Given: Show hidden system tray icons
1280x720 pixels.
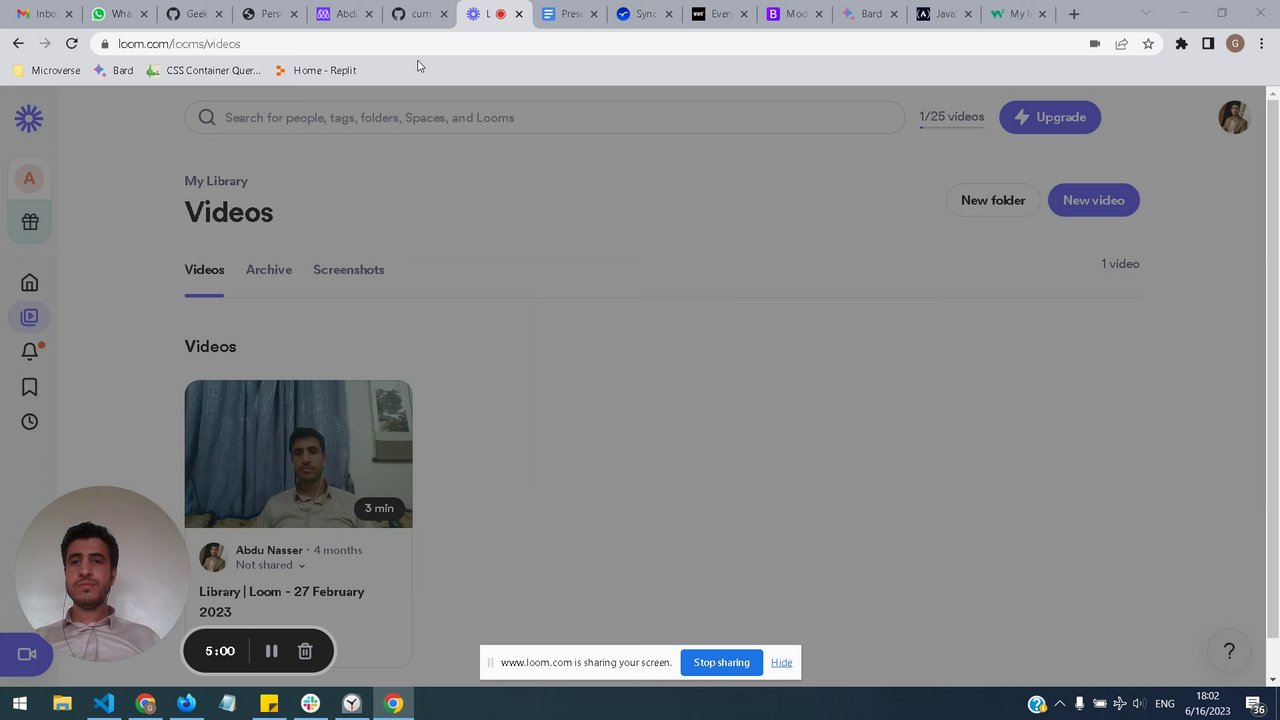Looking at the screenshot, I should (1060, 704).
